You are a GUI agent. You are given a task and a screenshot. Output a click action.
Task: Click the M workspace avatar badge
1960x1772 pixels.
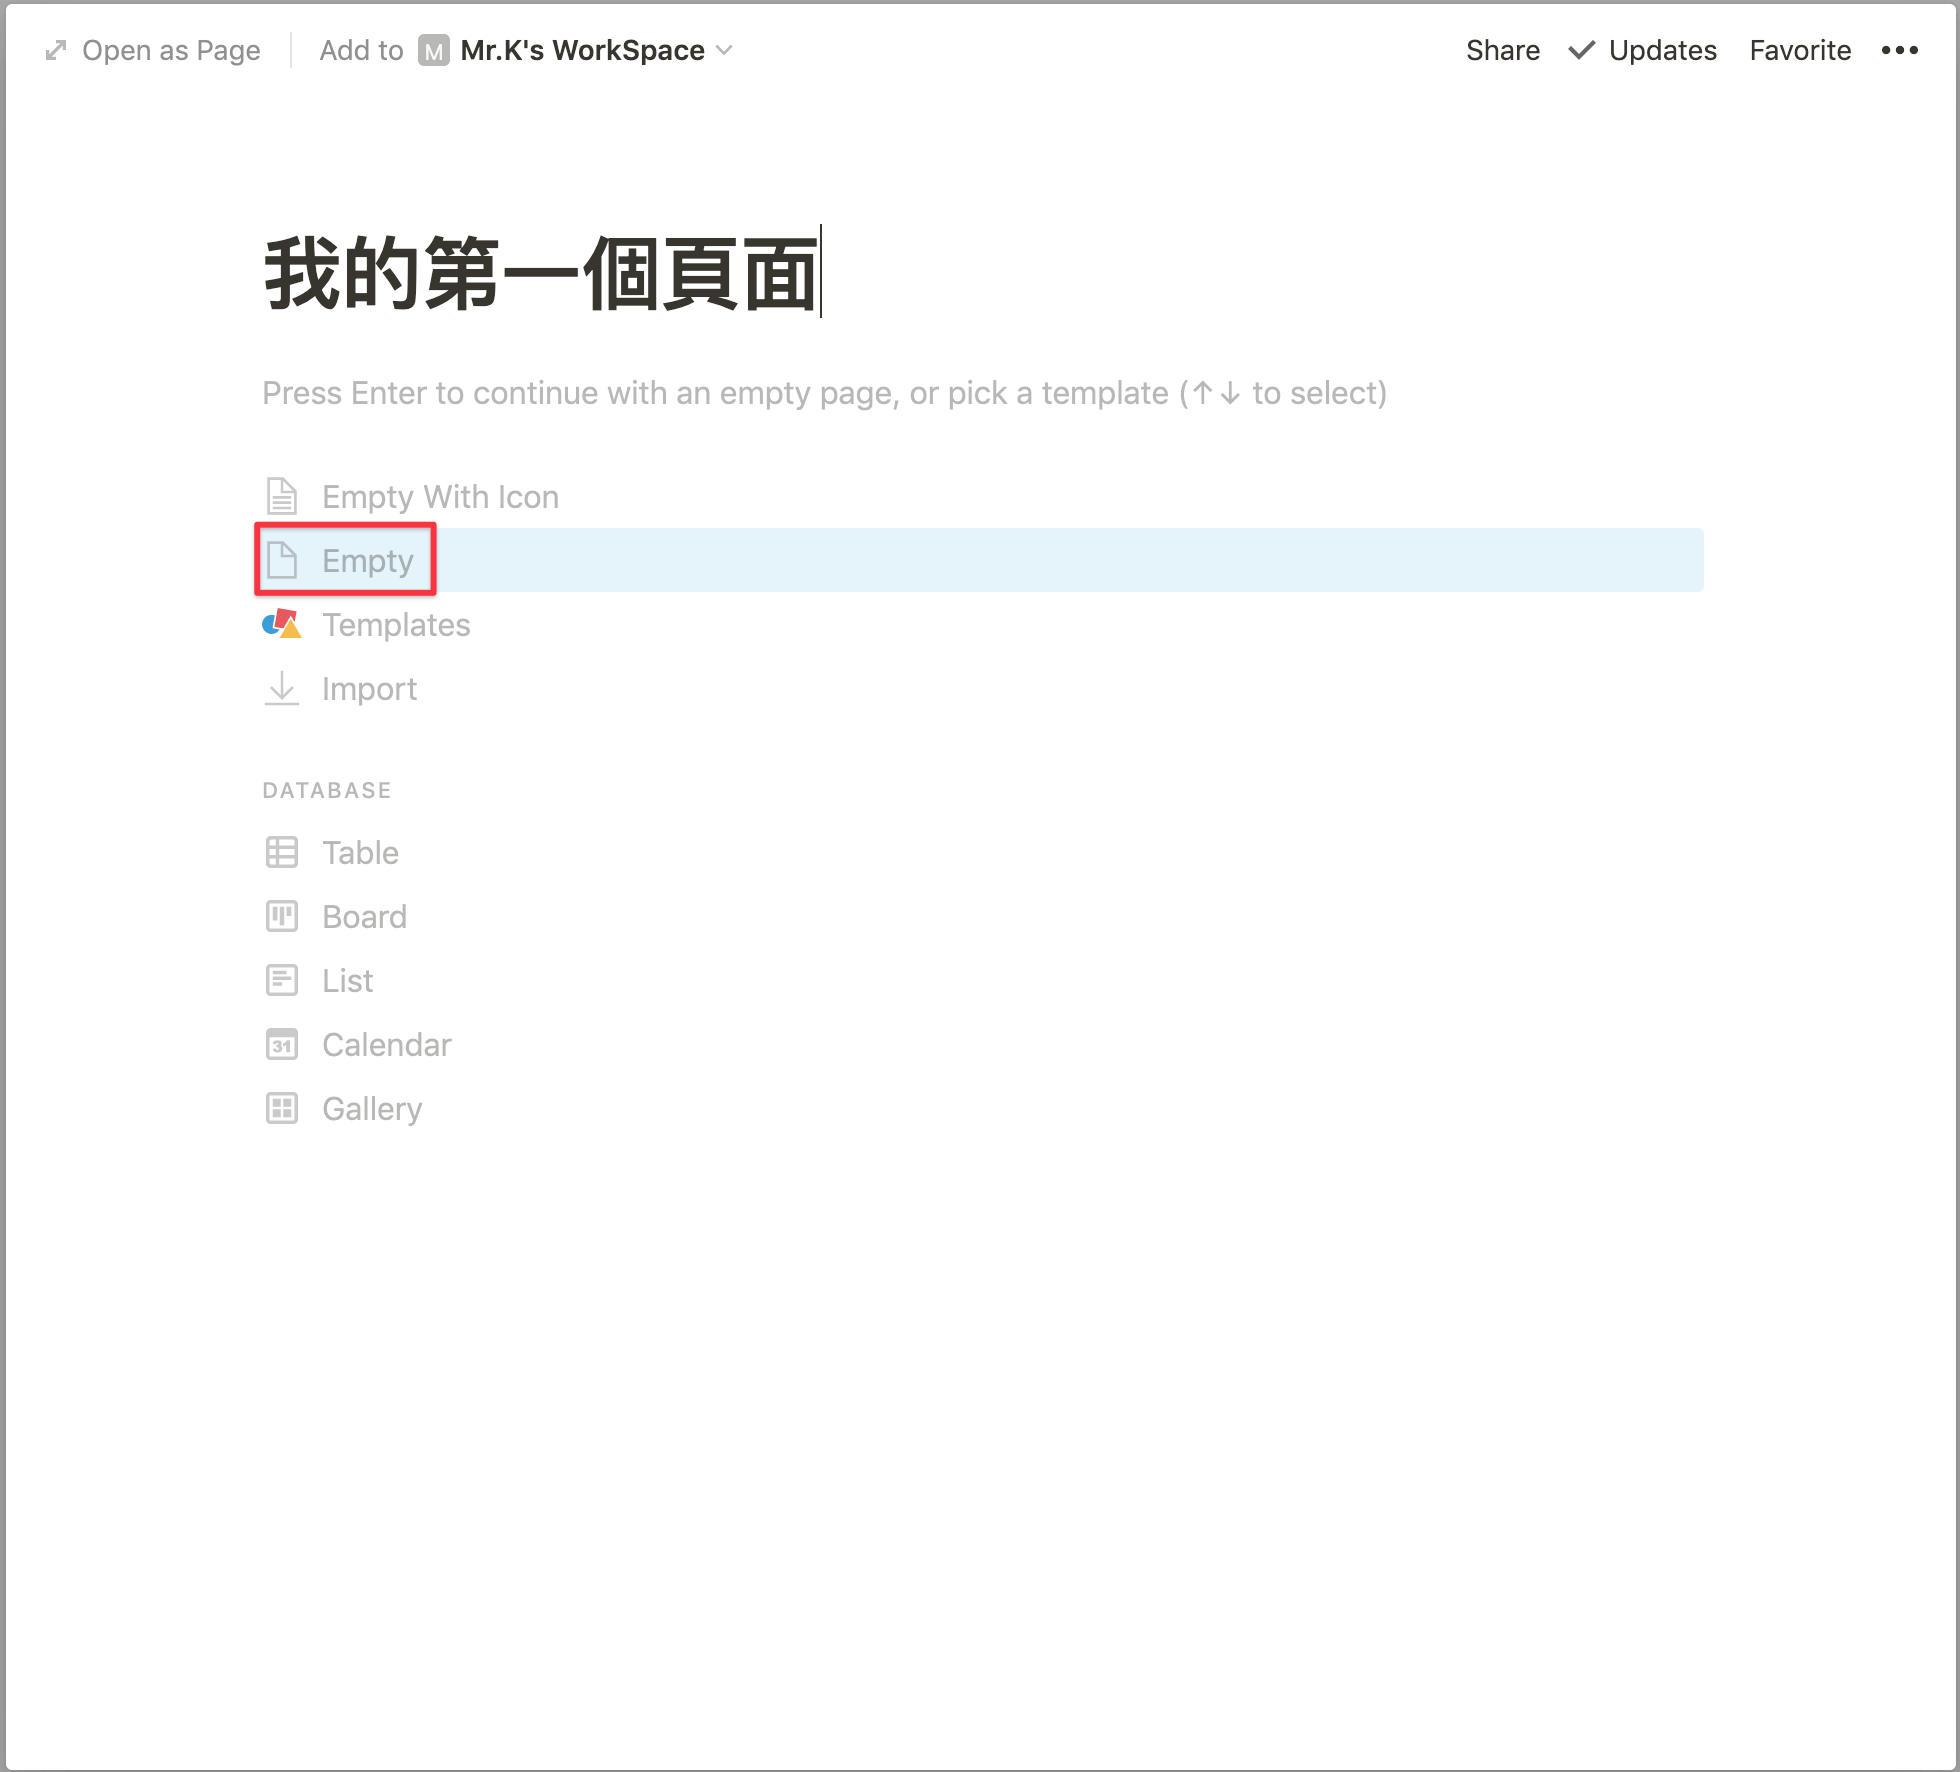[x=433, y=50]
